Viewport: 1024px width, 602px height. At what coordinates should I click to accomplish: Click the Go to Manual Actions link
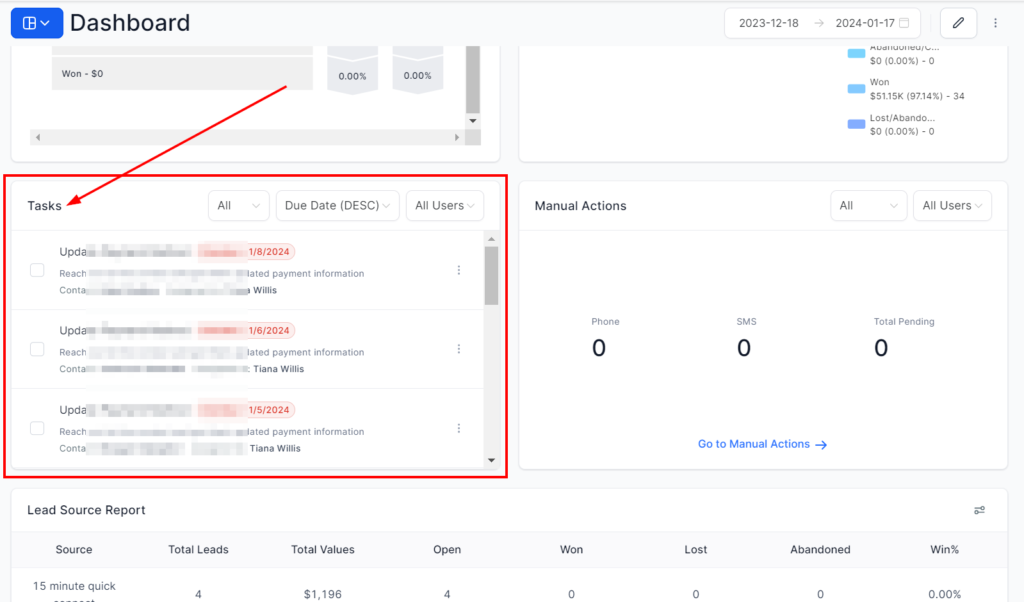(x=762, y=444)
